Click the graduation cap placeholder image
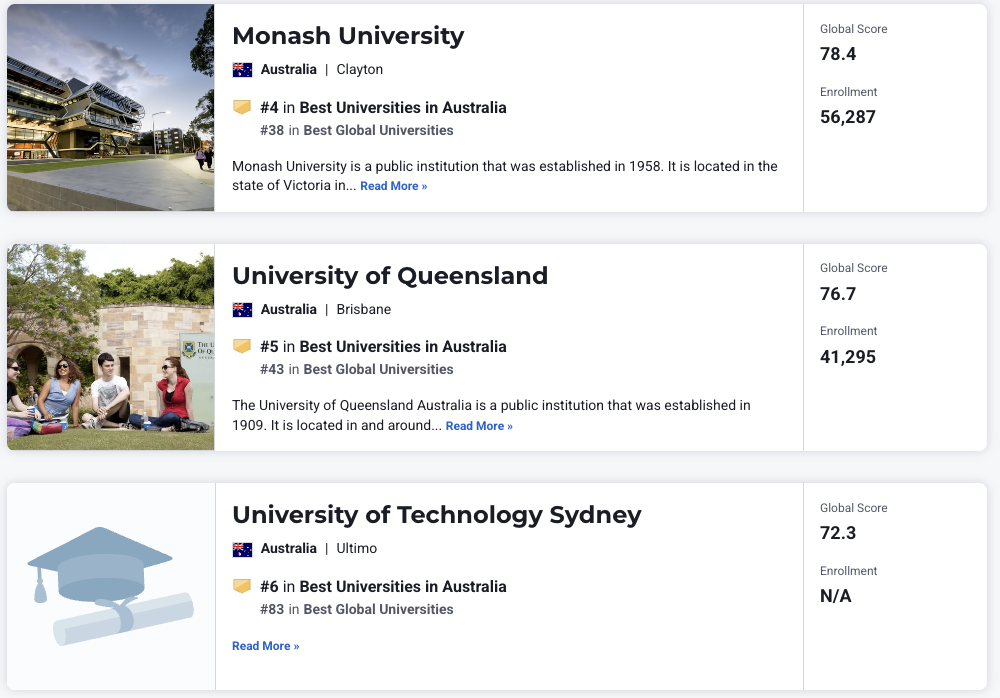Screen dimensions: 1000x698 110,586
